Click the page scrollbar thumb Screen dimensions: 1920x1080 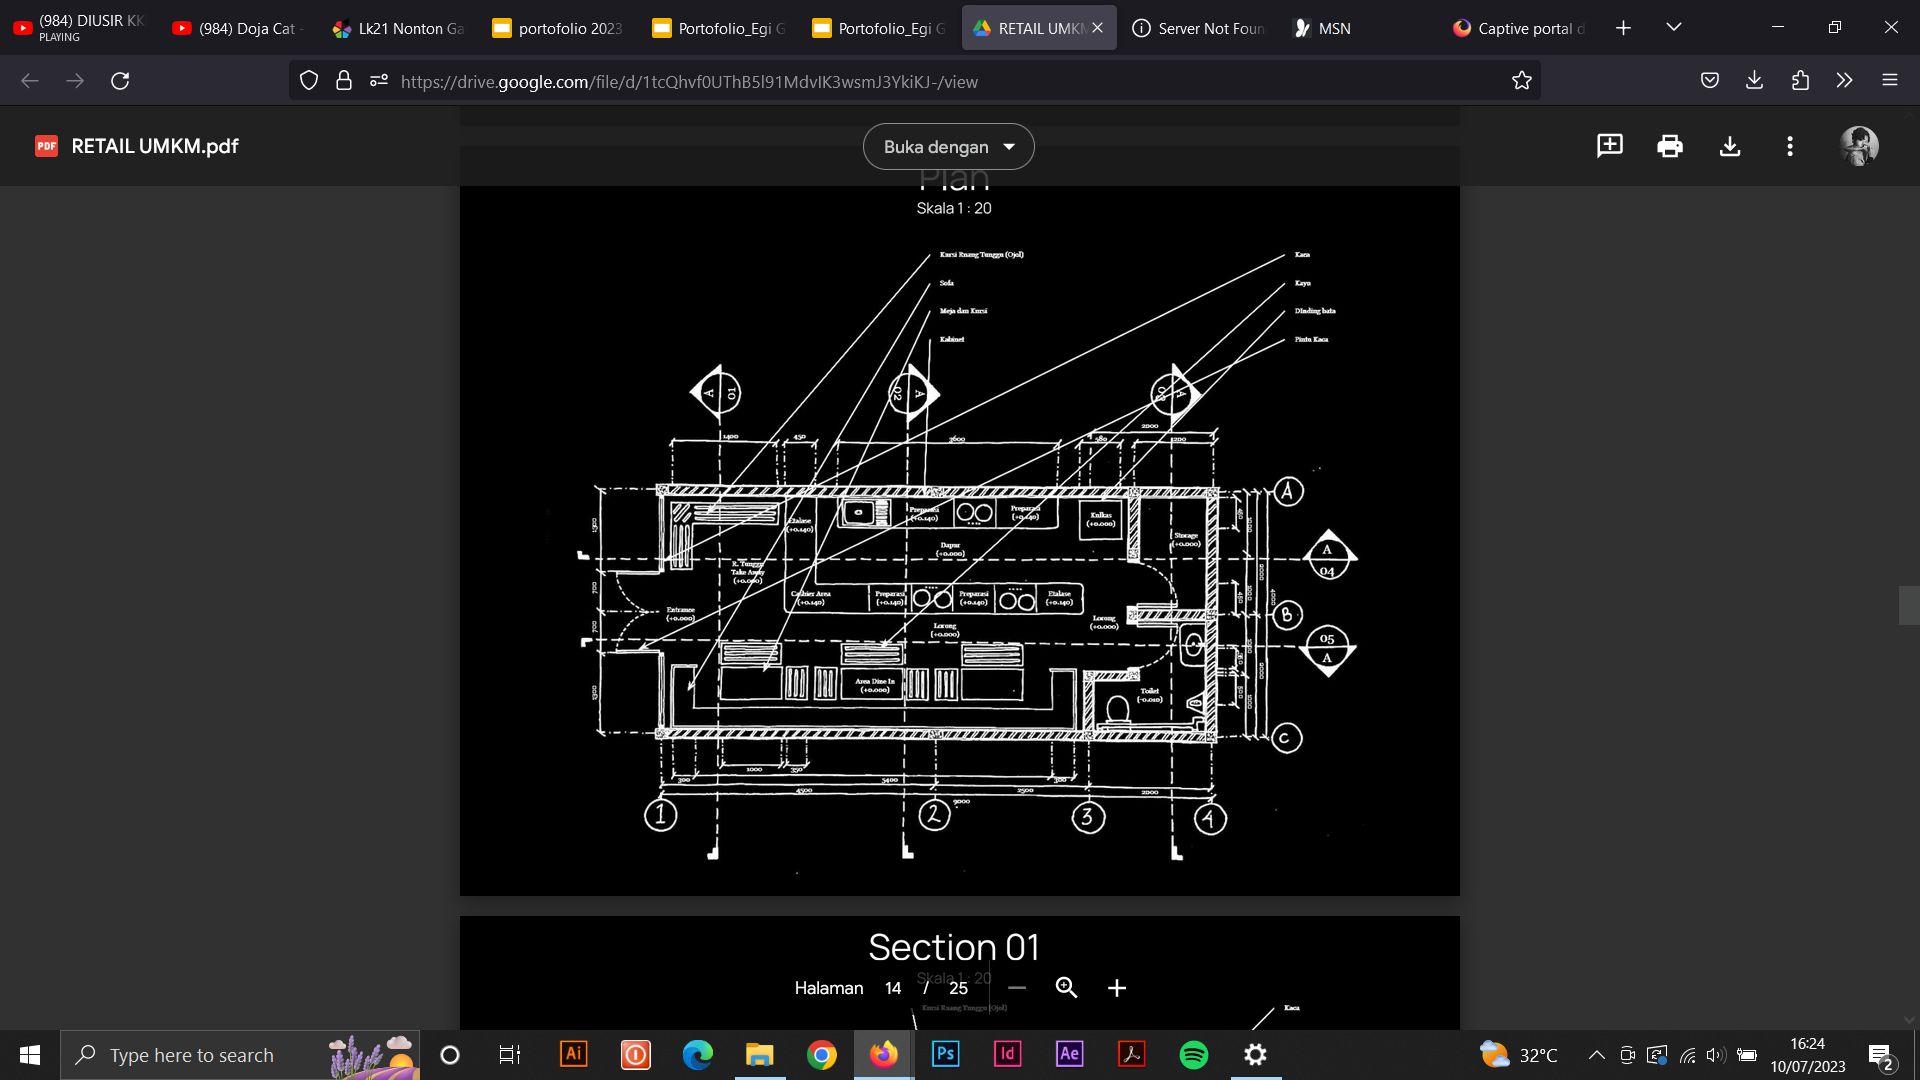(x=1908, y=606)
